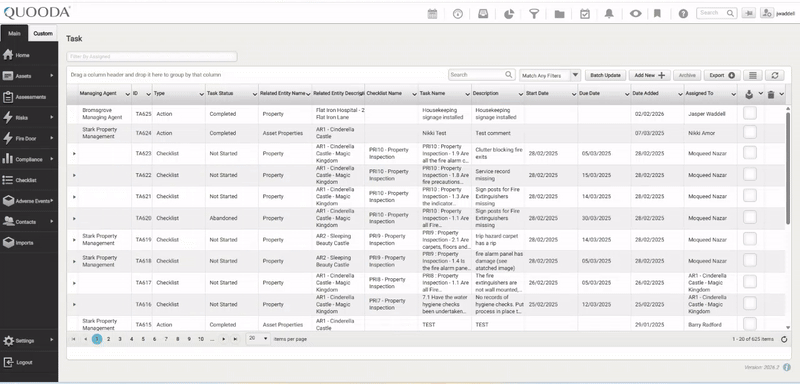Click the version info icon at bottom right
Image resolution: width=800 pixels, height=384 pixels.
point(787,367)
